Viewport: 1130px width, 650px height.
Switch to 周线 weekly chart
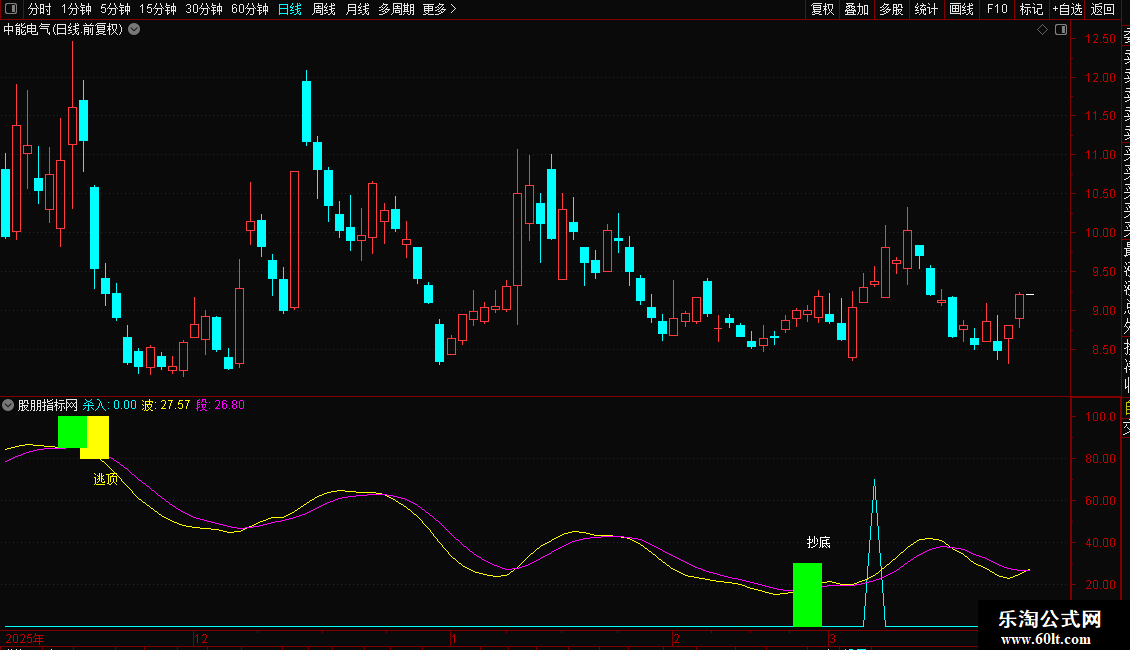(324, 9)
